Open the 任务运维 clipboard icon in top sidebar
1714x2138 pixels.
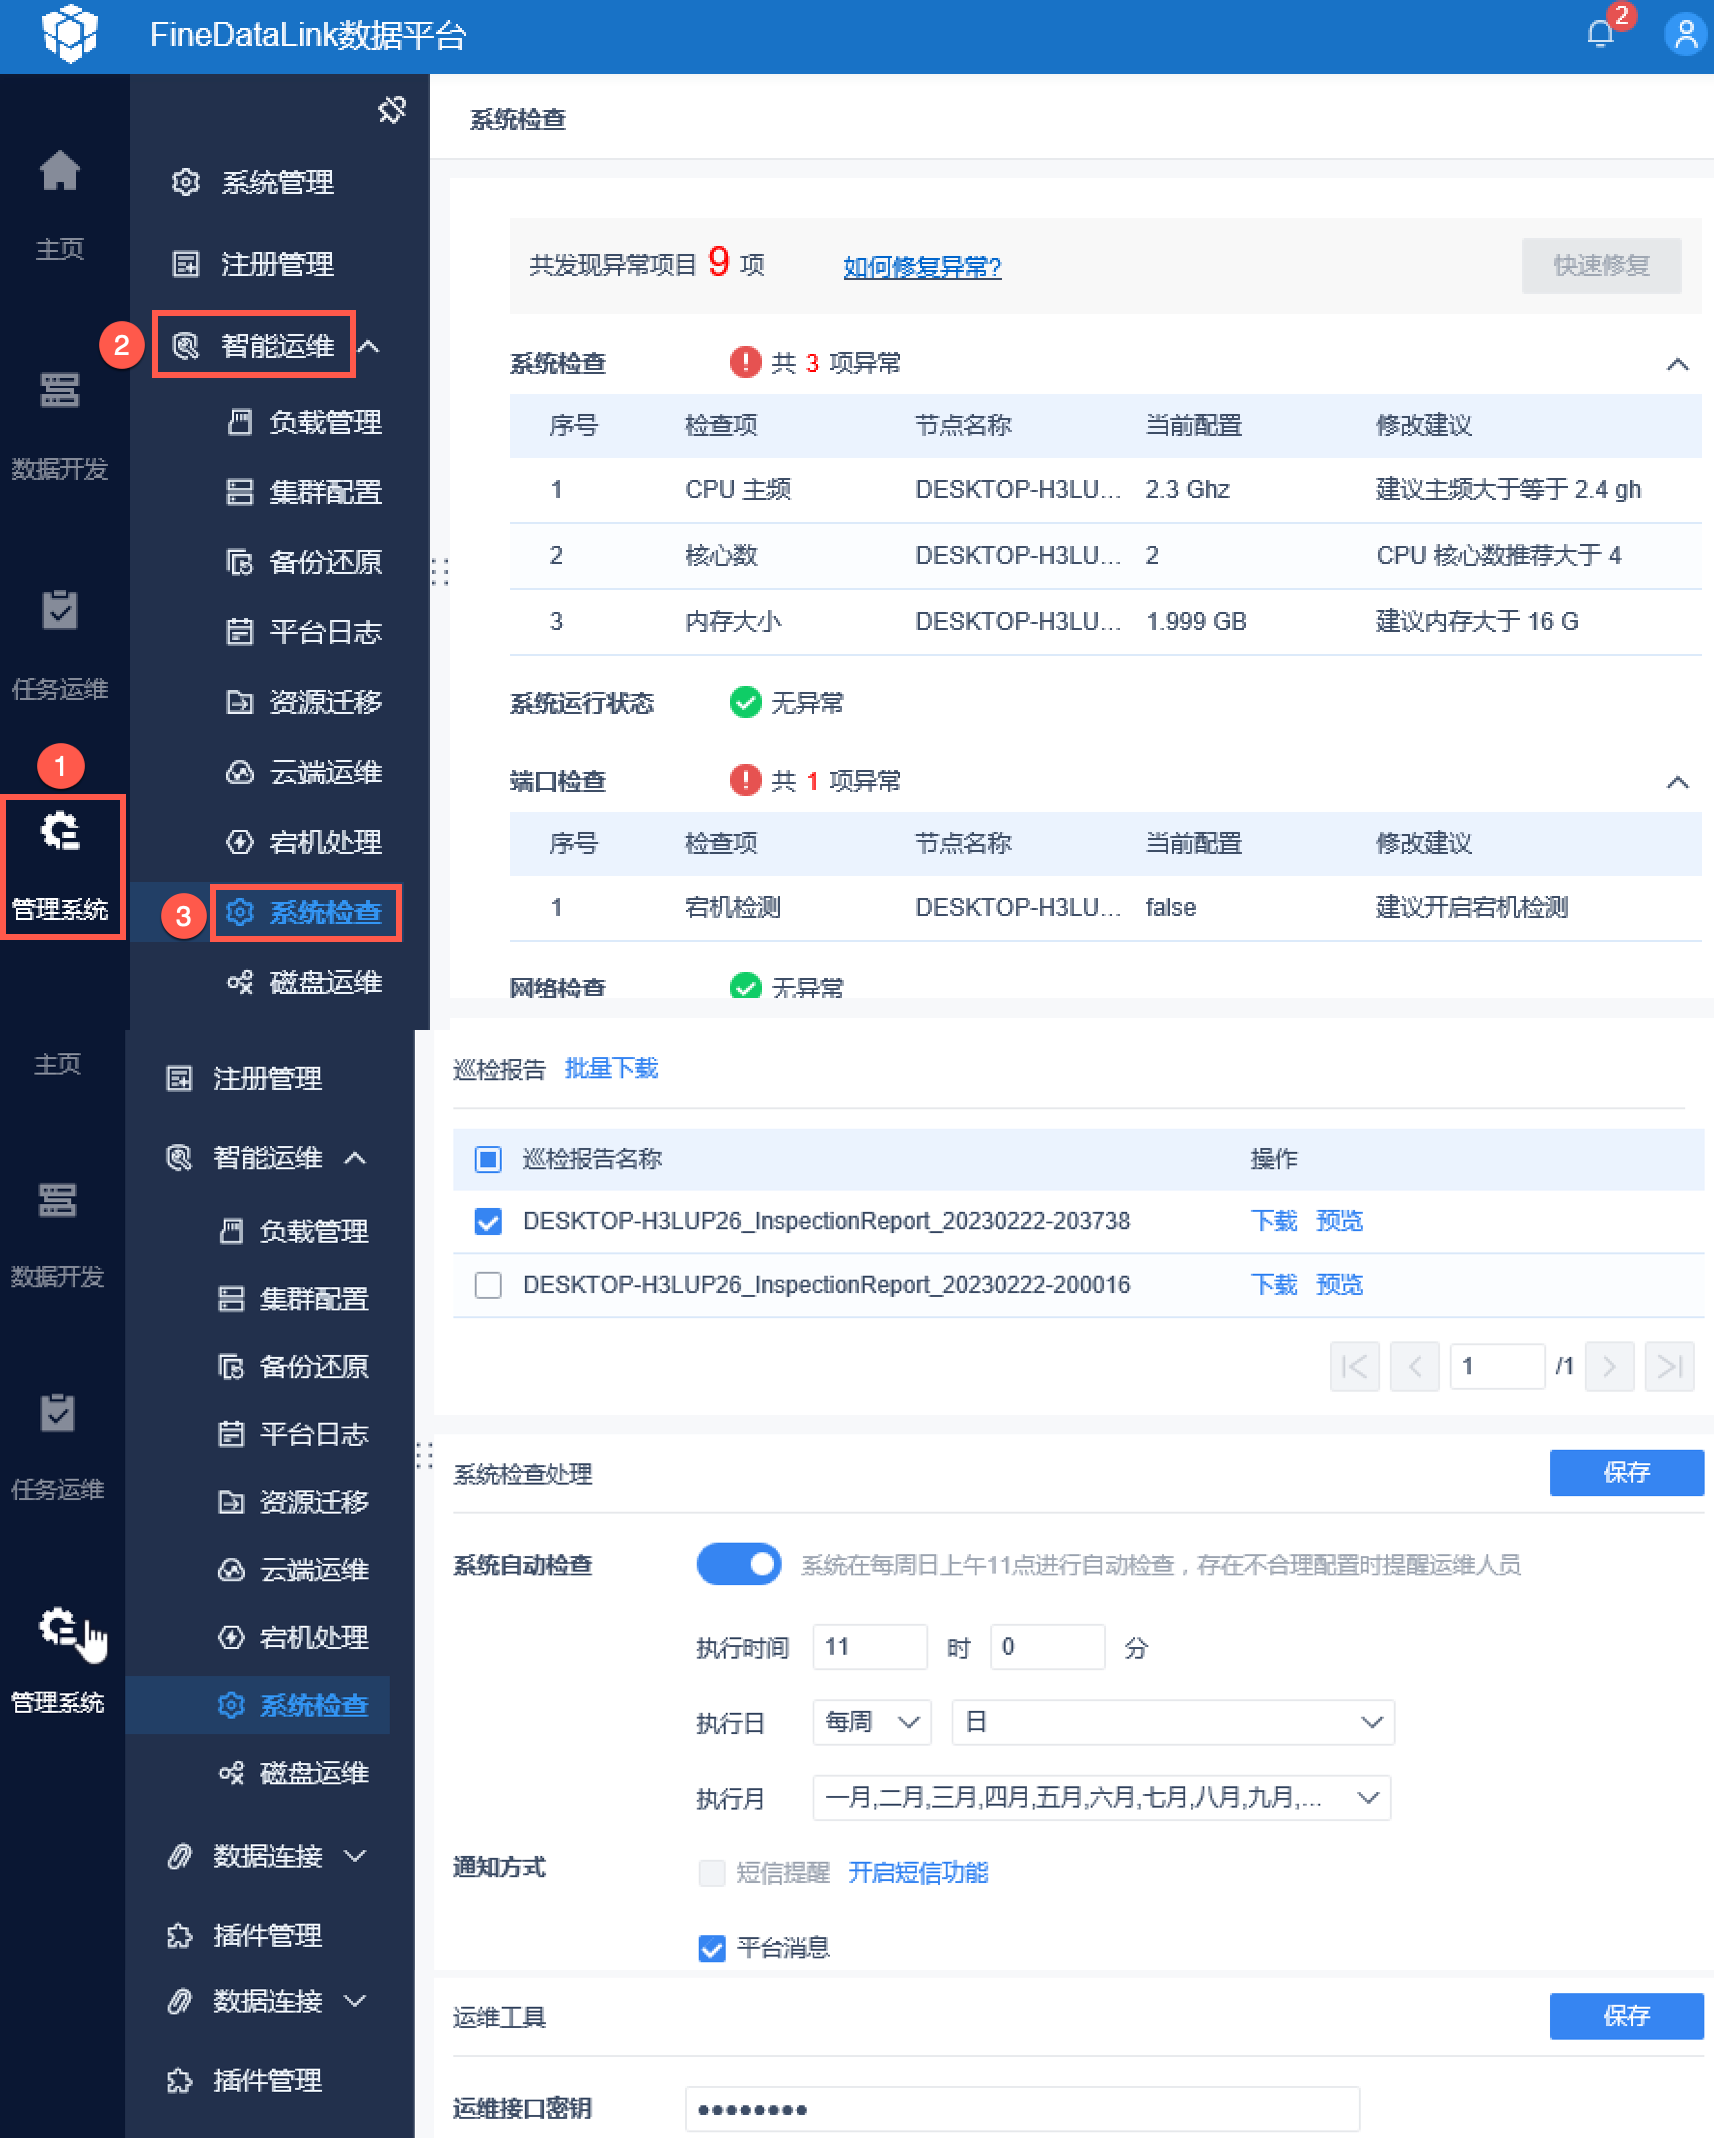pyautogui.click(x=59, y=609)
